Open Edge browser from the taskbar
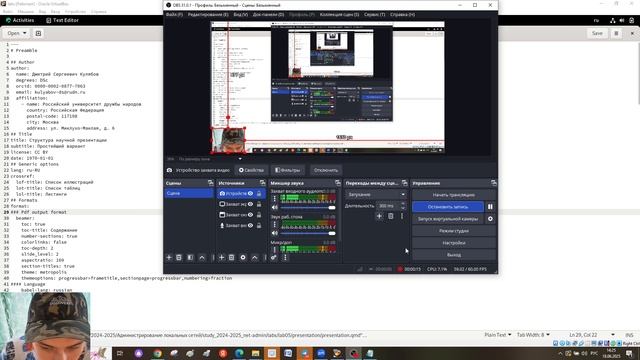The height and width of the screenshot is (360, 640). [x=239, y=353]
